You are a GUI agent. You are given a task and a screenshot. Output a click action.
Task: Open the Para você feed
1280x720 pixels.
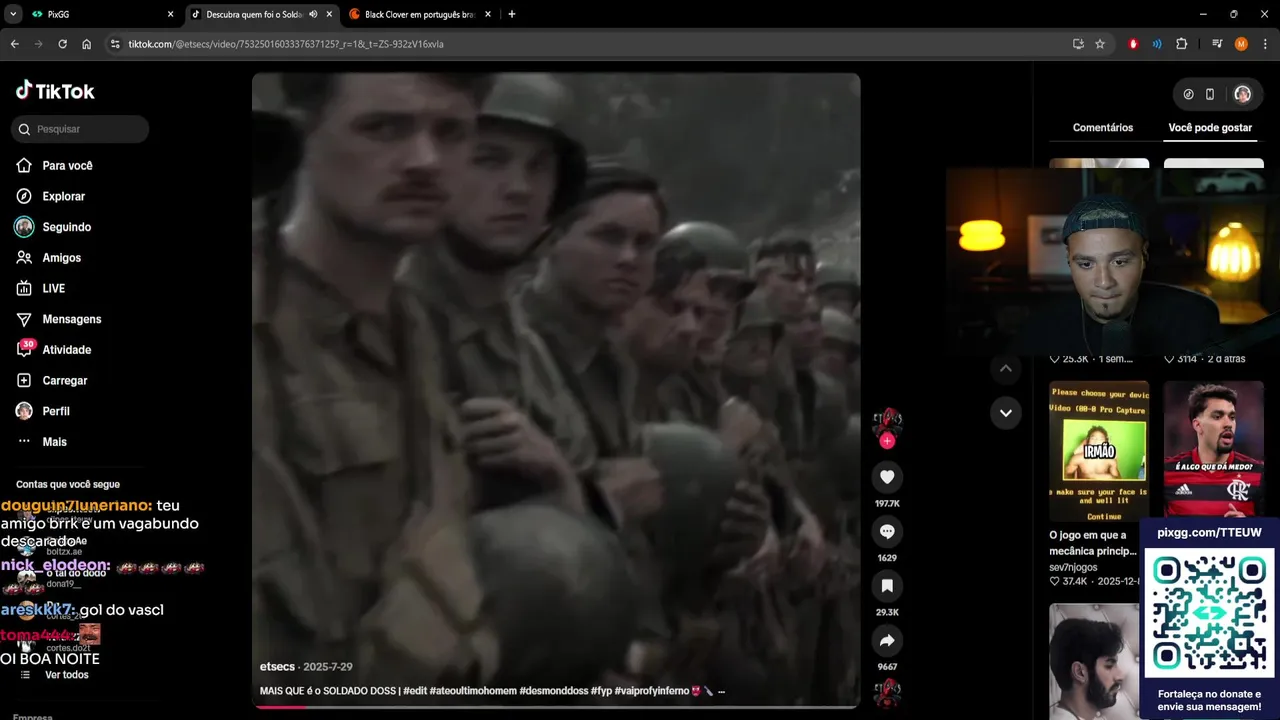click(67, 166)
